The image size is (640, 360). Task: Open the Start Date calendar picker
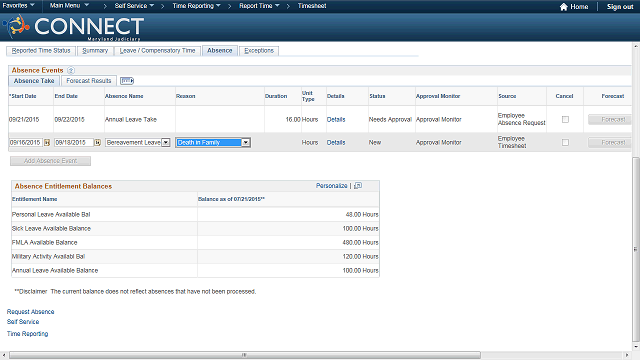pos(47,142)
